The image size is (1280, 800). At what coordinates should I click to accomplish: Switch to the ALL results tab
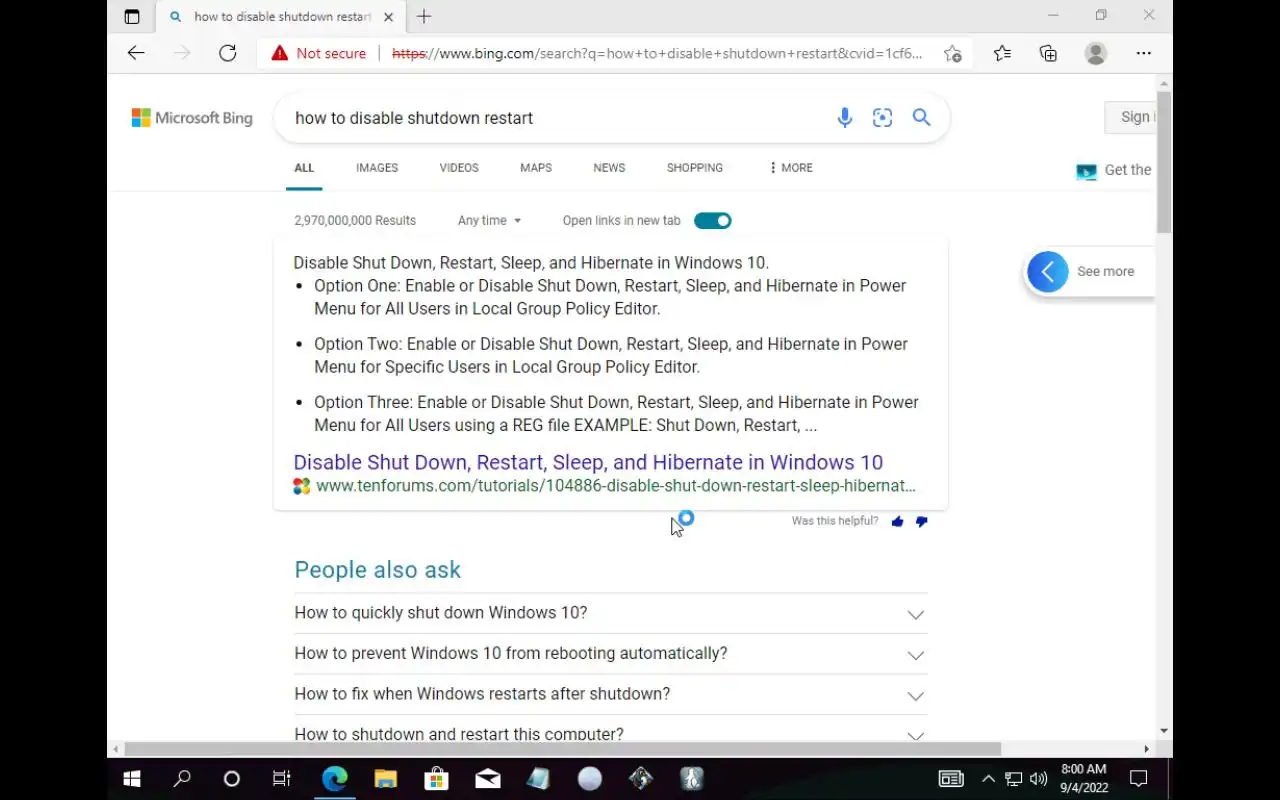coord(304,168)
